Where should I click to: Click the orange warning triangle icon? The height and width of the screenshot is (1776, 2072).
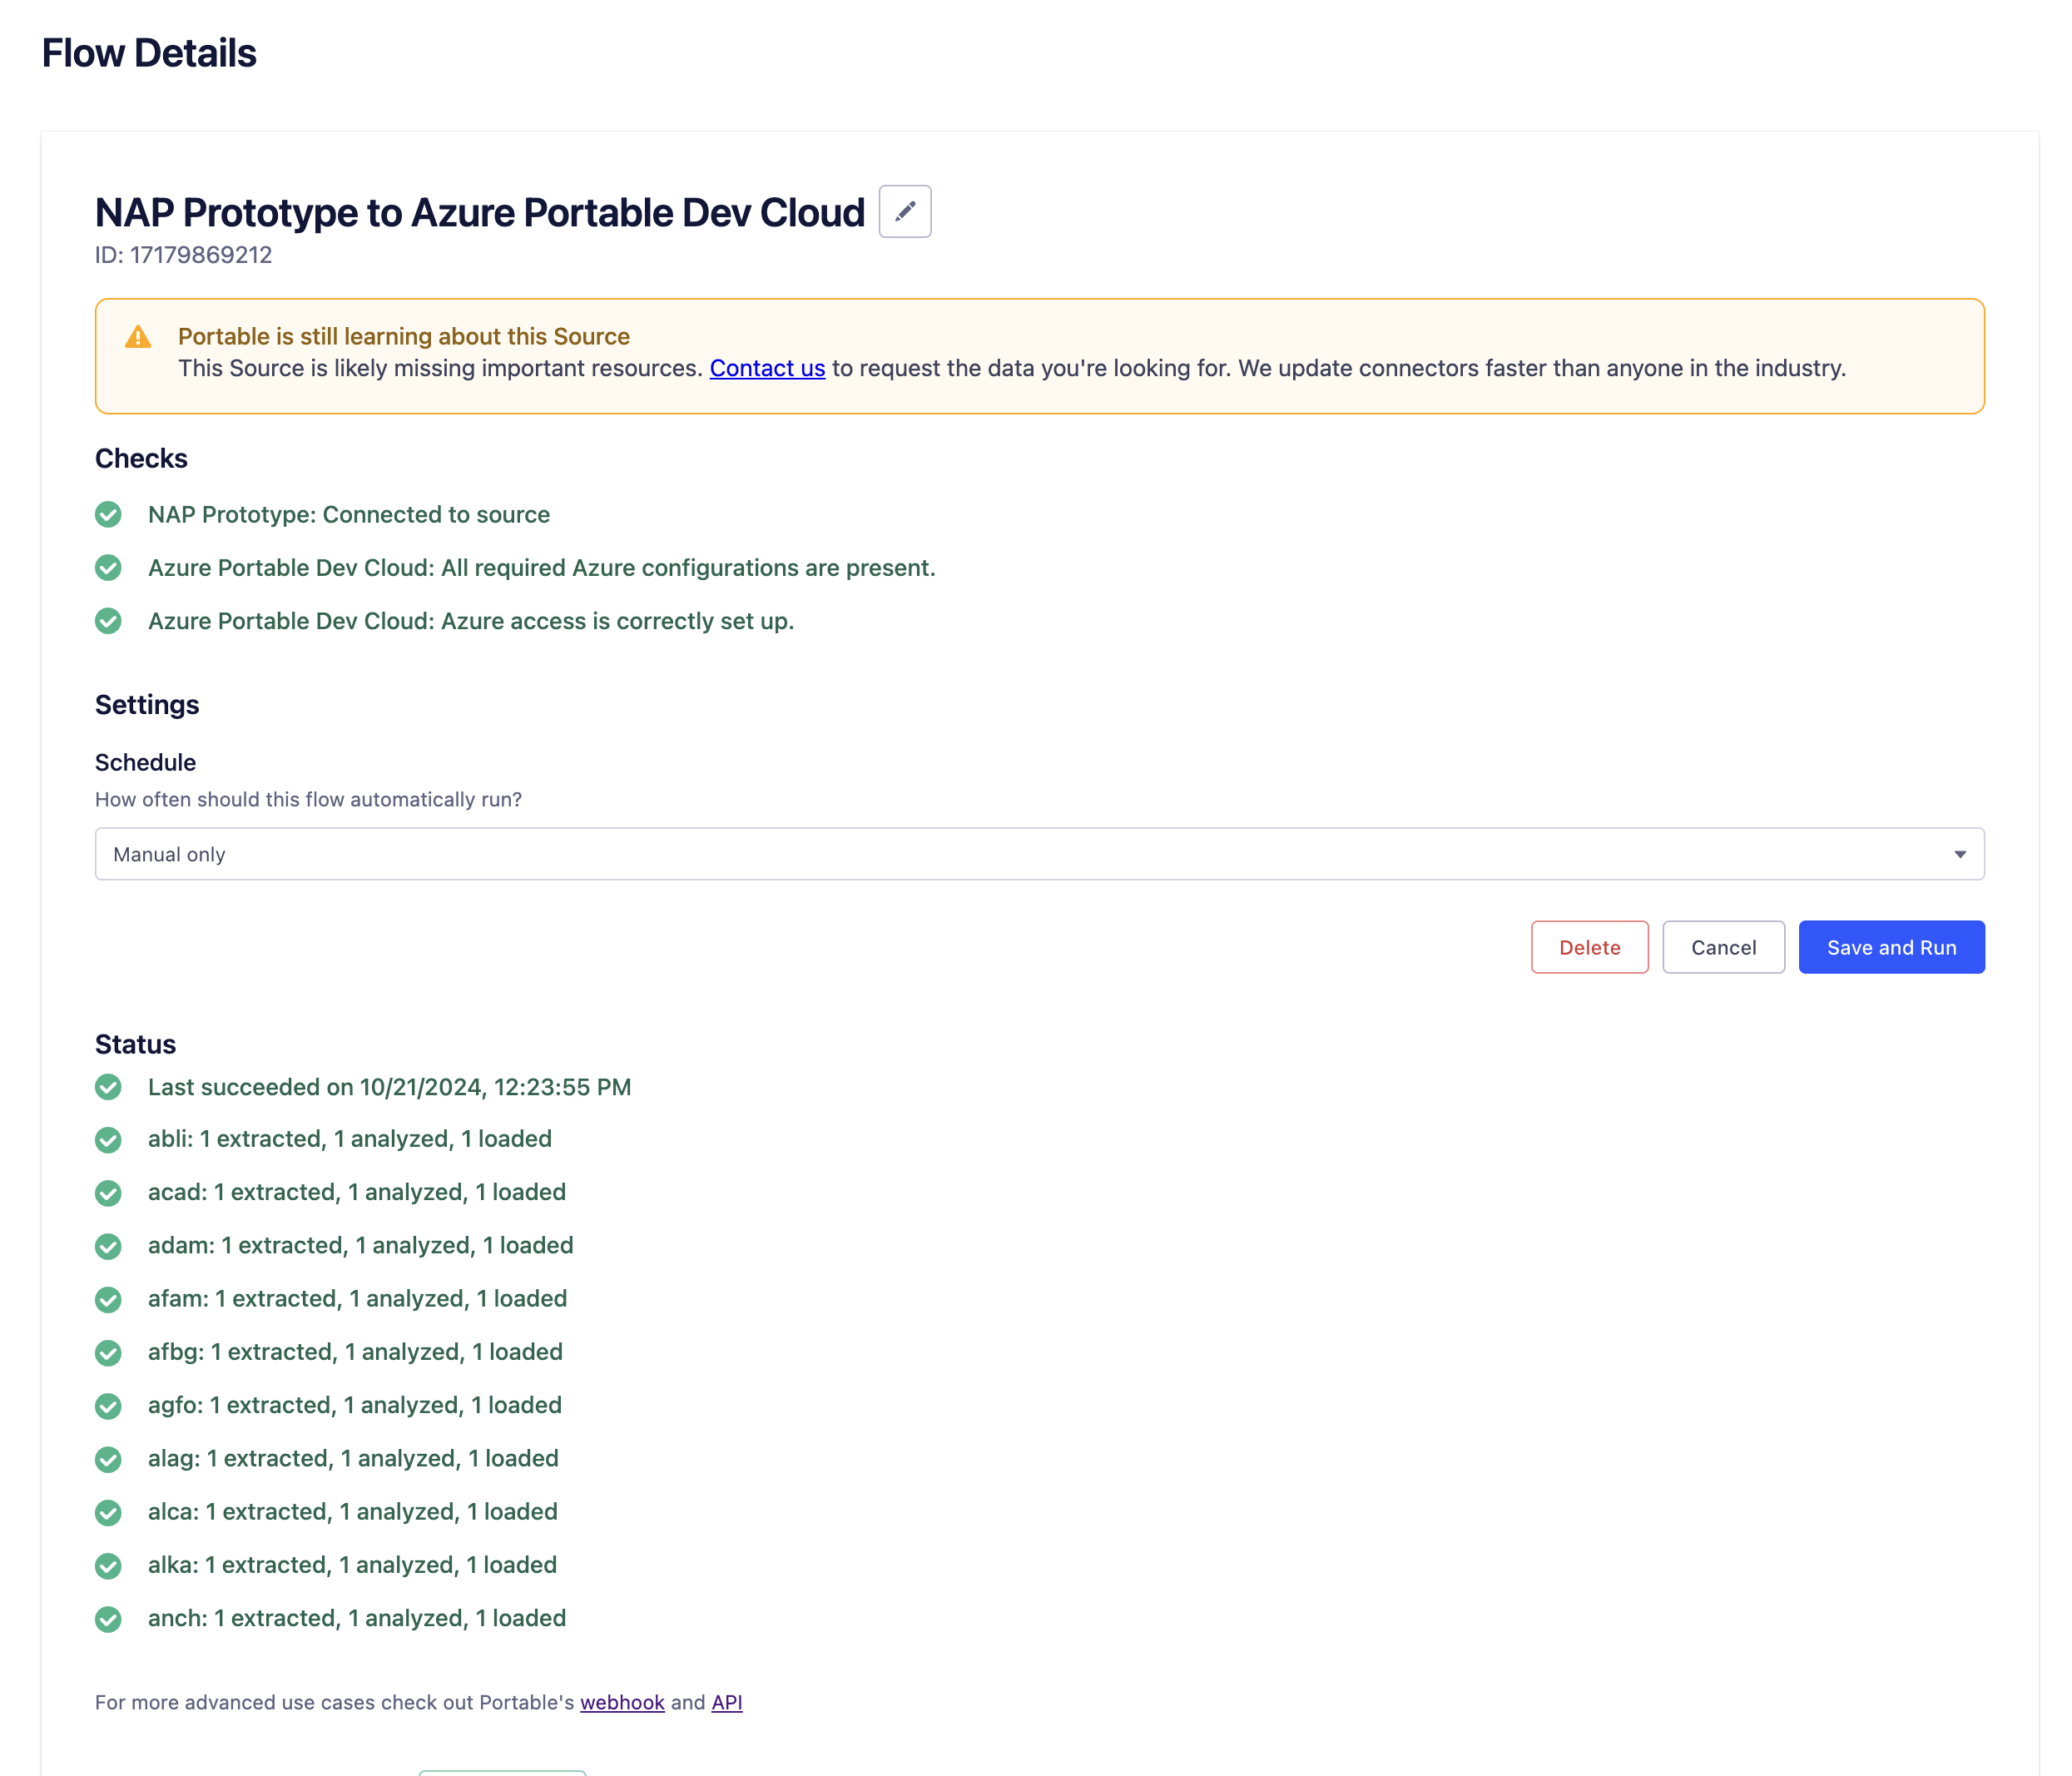pos(138,337)
